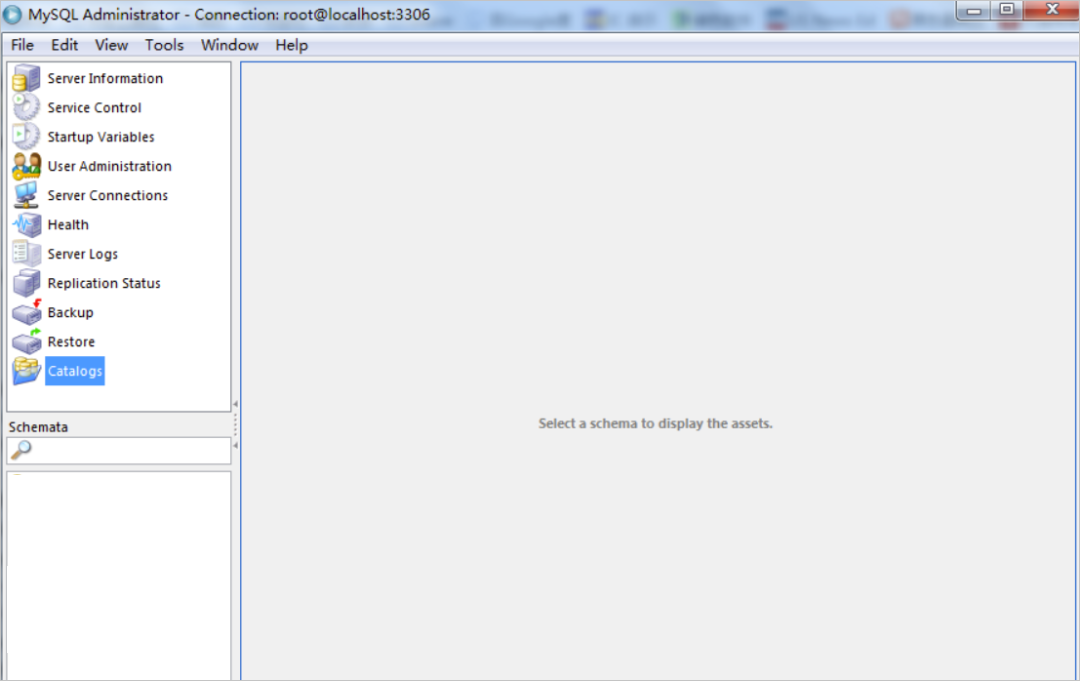Viewport: 1080px width, 681px height.
Task: Open the User Administration label
Action: point(110,166)
